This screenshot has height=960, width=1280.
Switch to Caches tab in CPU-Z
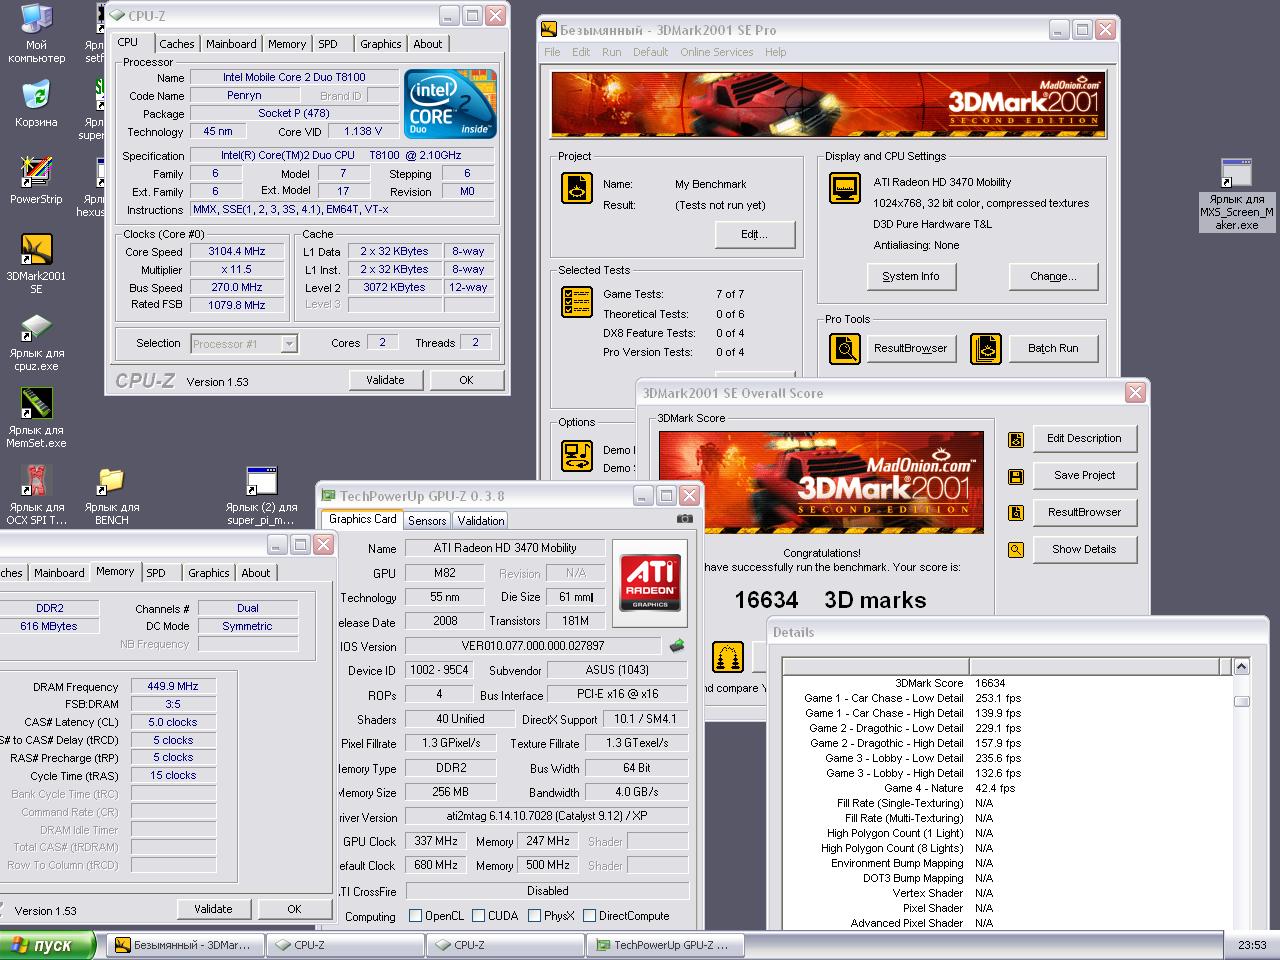[x=177, y=44]
